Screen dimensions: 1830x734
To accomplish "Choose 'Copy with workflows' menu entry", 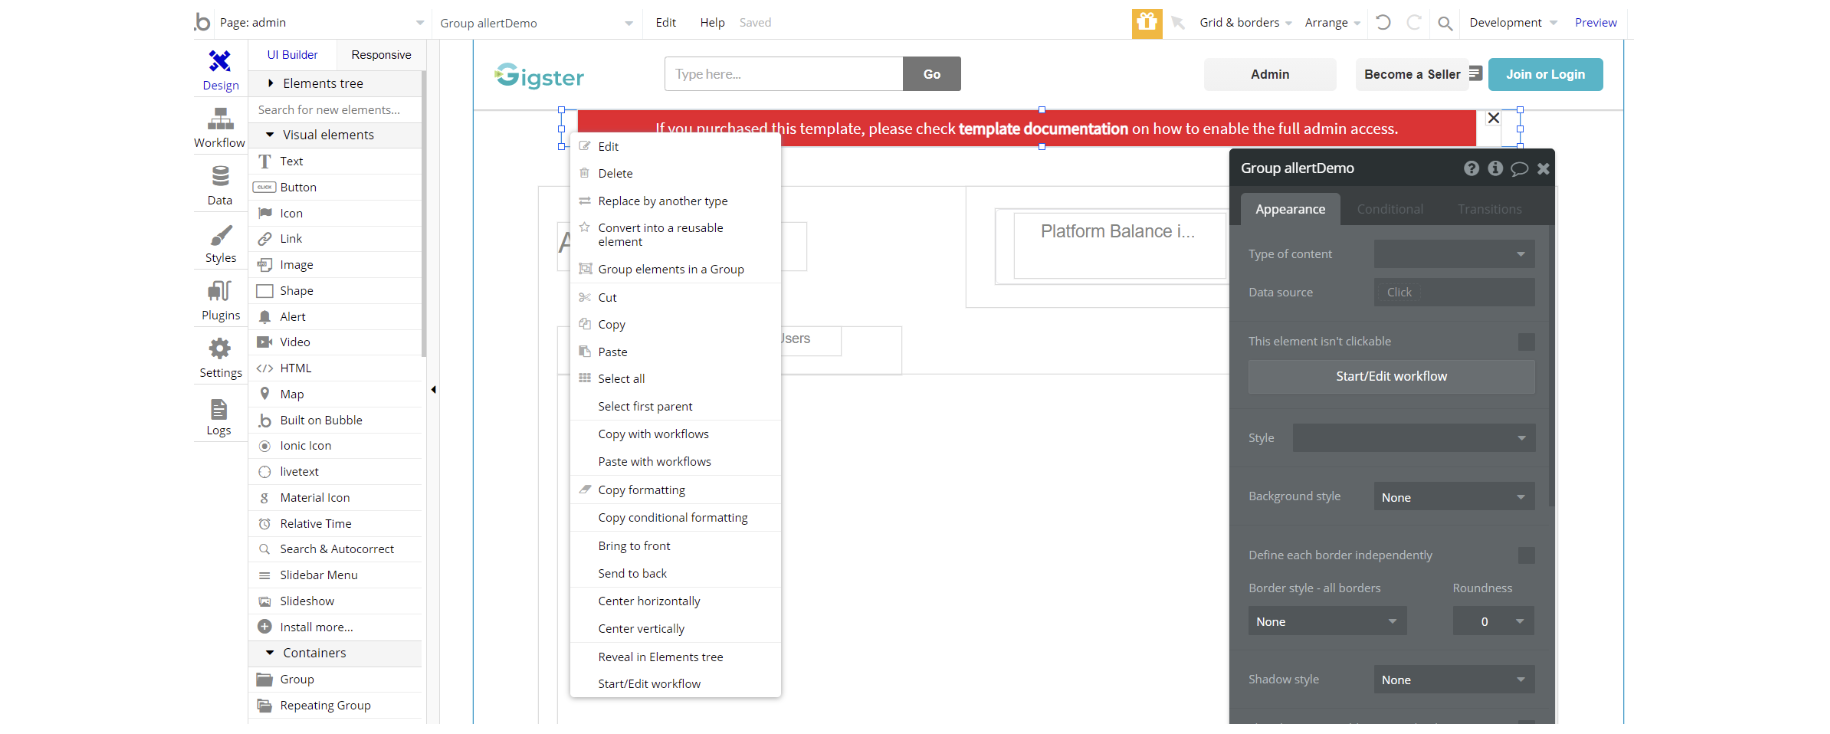I will (x=675, y=434).
